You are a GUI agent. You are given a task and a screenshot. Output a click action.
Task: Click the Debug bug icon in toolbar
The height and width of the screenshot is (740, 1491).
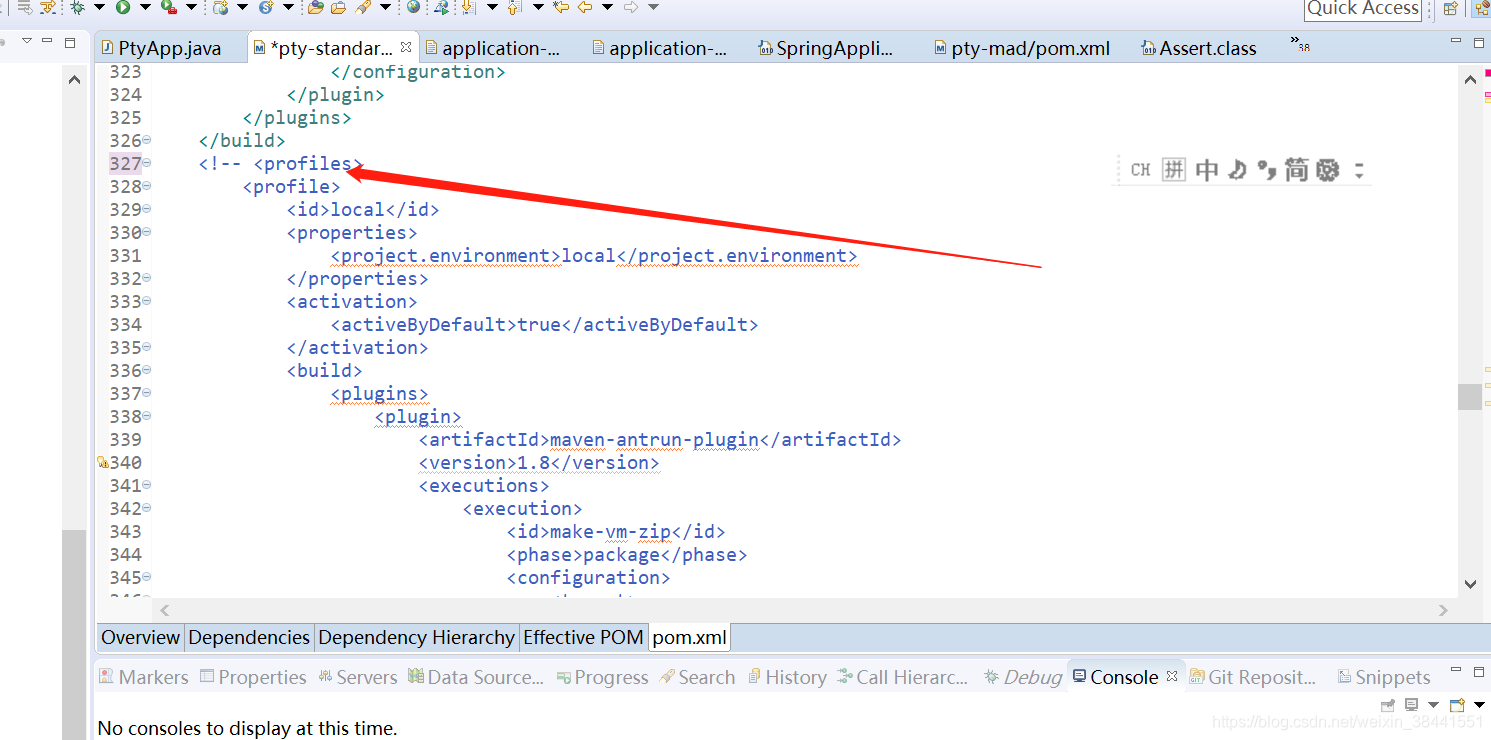77,7
